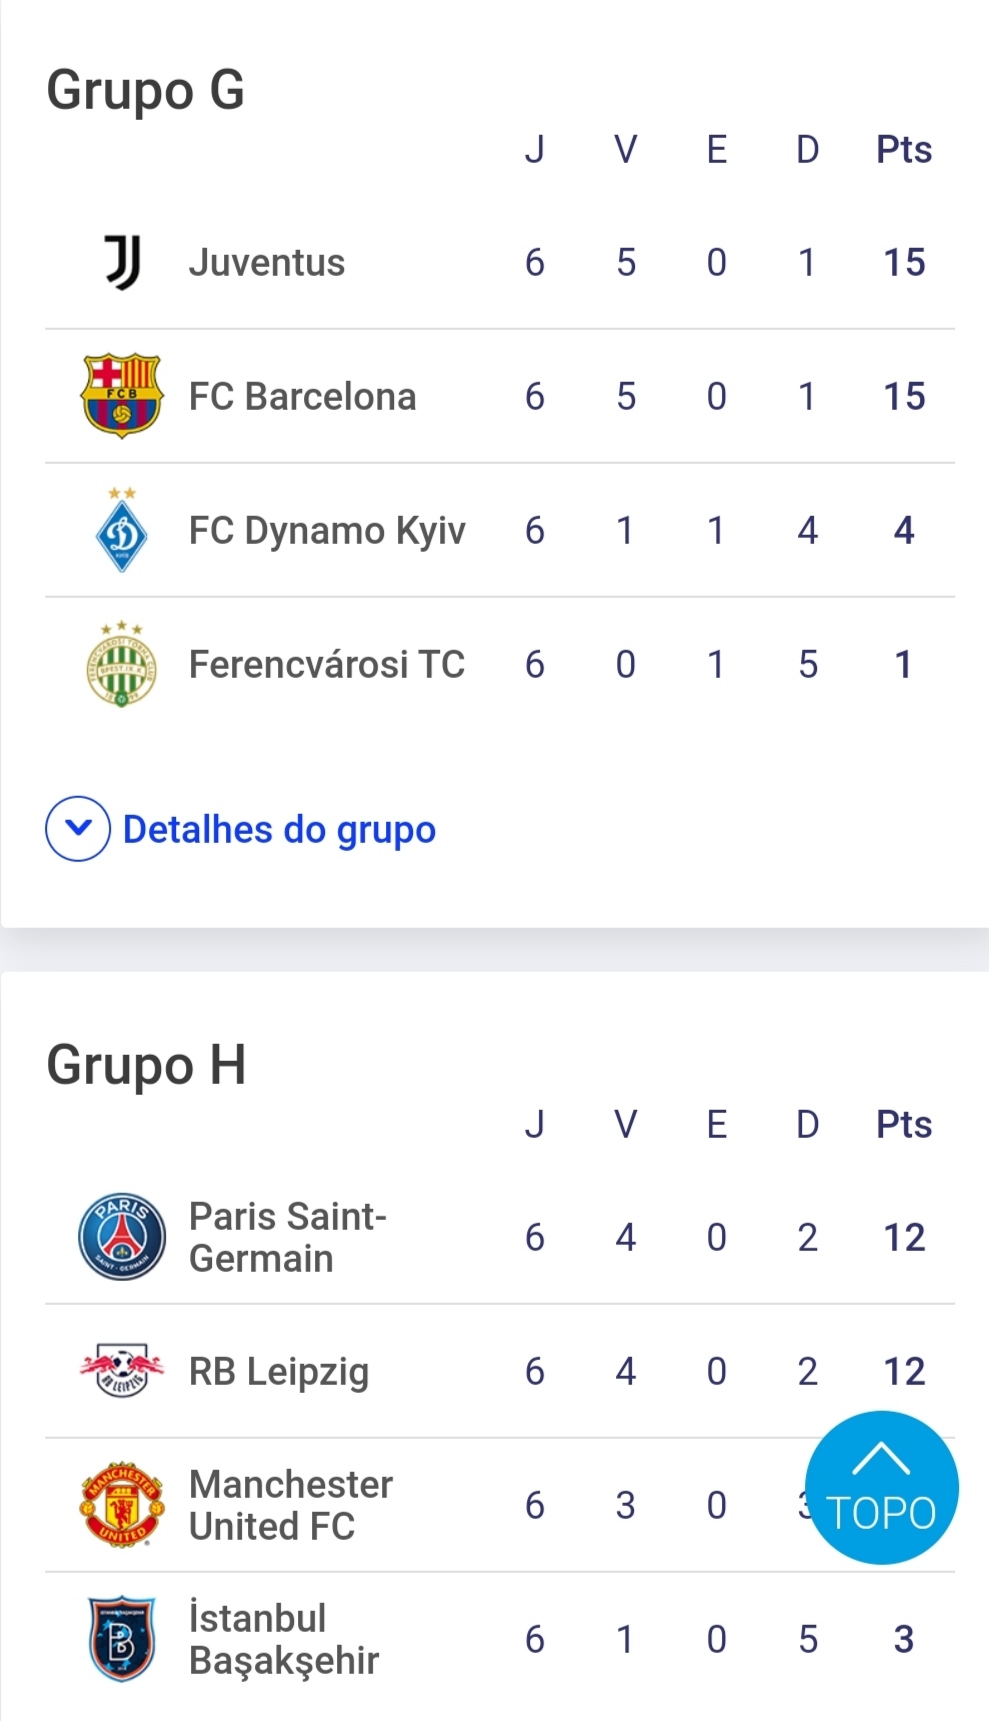Select the FC Dynamo Kyiv name

coord(327,531)
